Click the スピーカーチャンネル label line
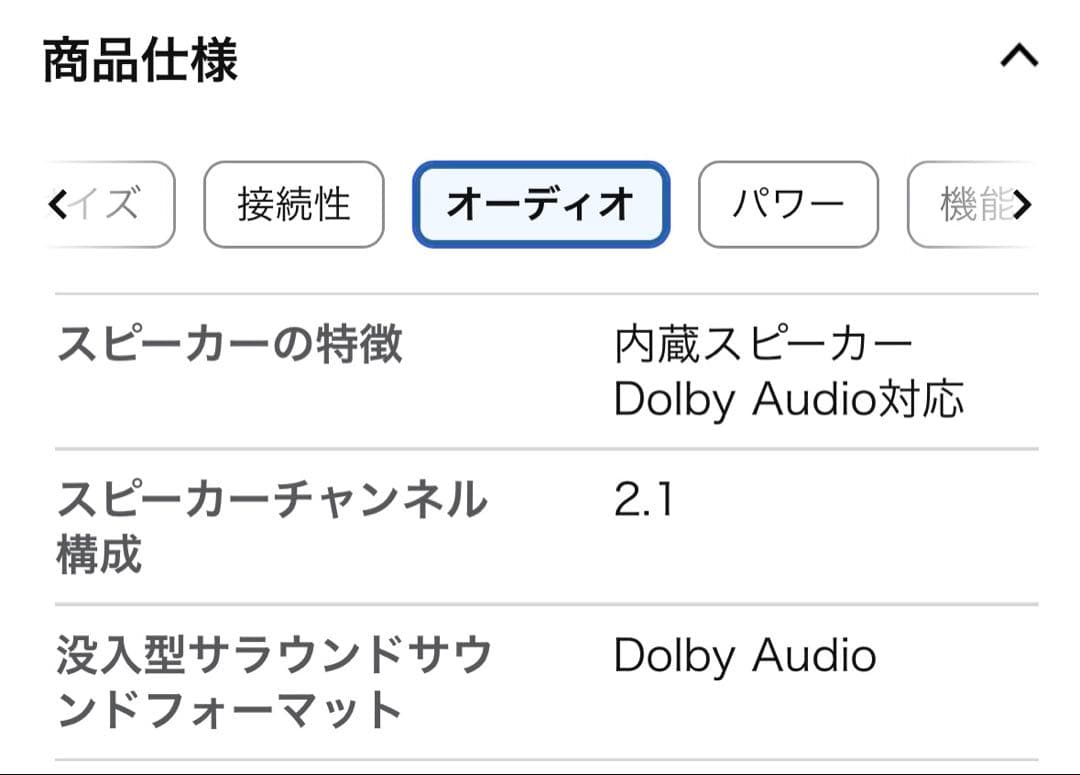Image resolution: width=1080 pixels, height=775 pixels. (272, 500)
